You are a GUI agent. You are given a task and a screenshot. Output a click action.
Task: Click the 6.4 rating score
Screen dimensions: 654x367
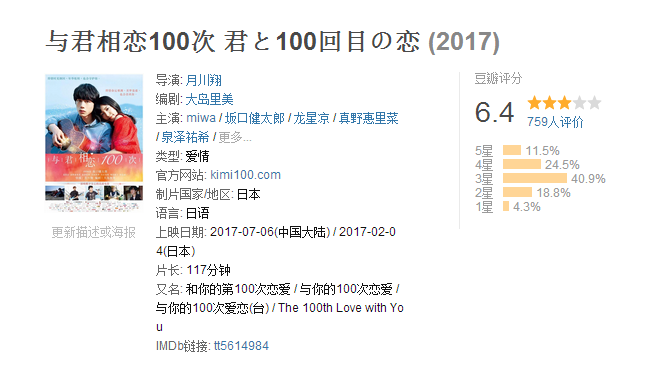pos(494,112)
